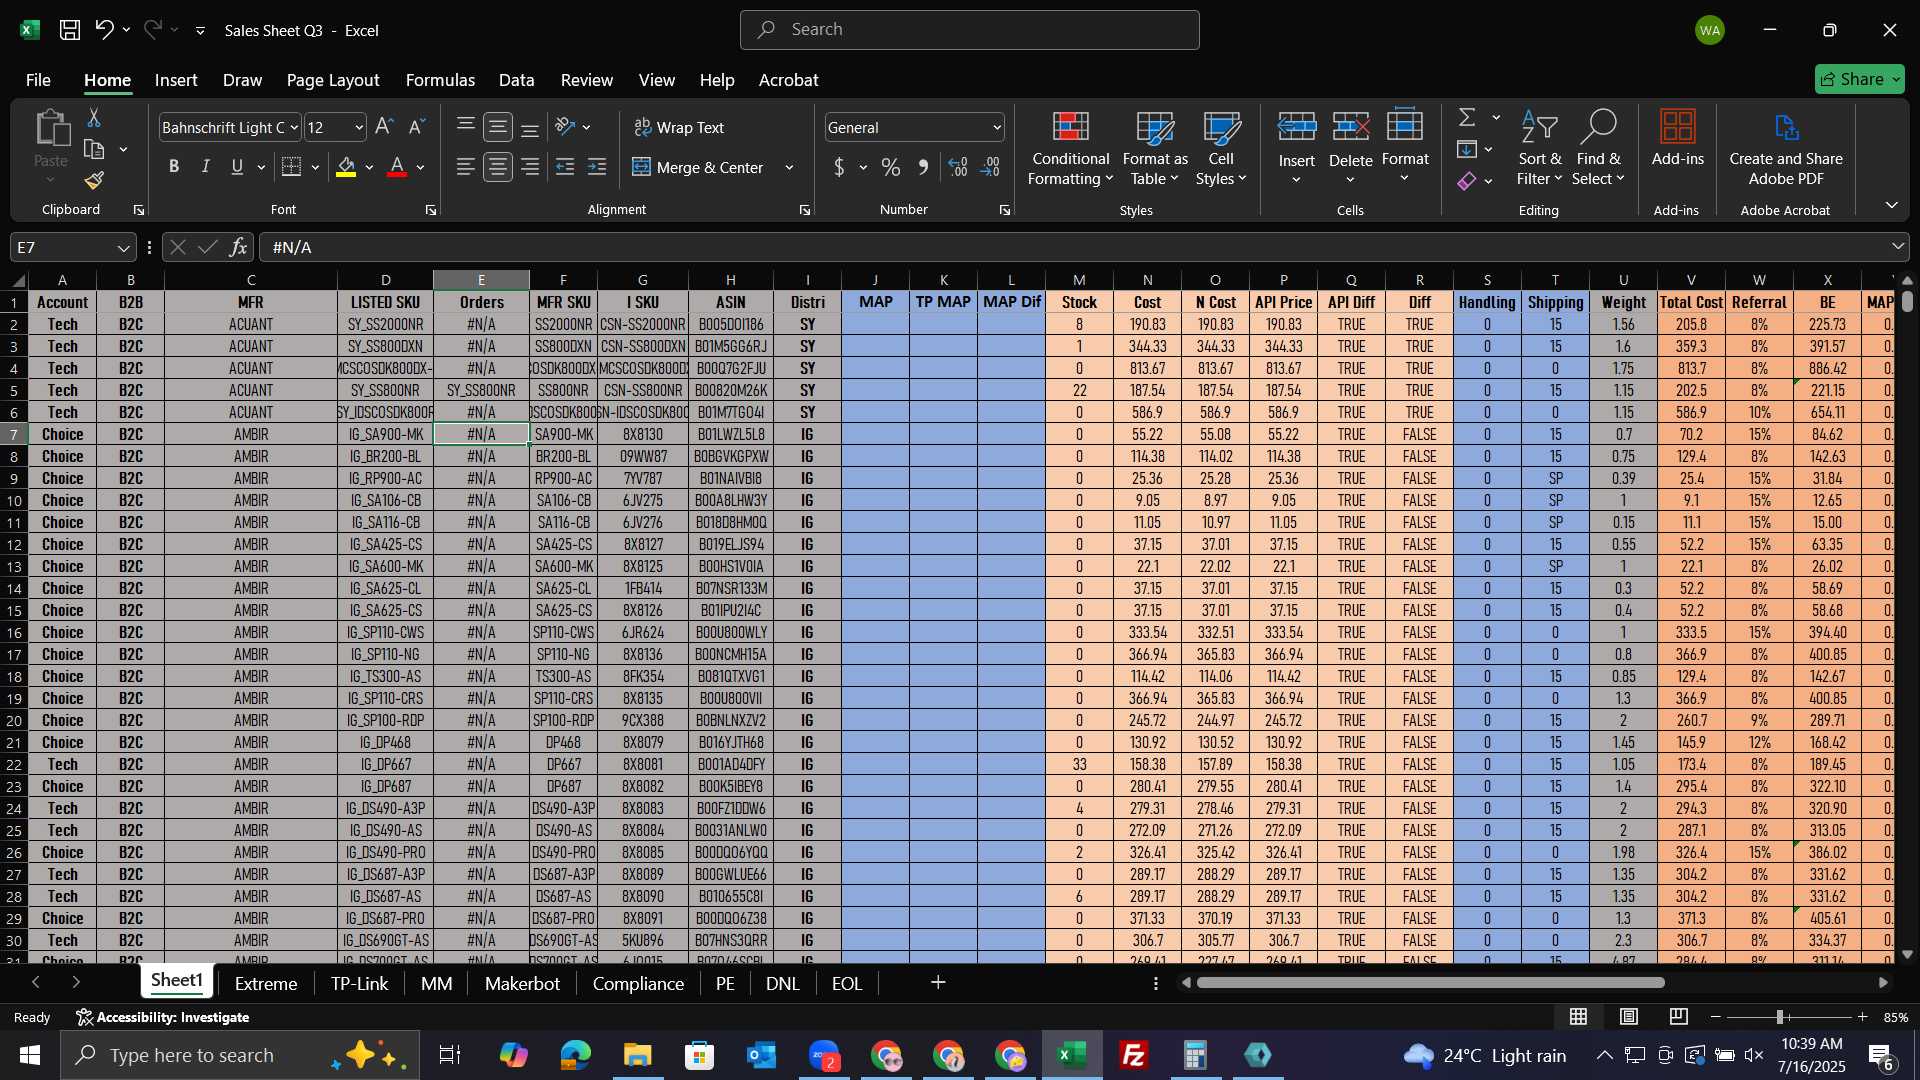This screenshot has width=1920, height=1080.
Task: Switch to Page Break Preview view icon
Action: point(1679,1017)
